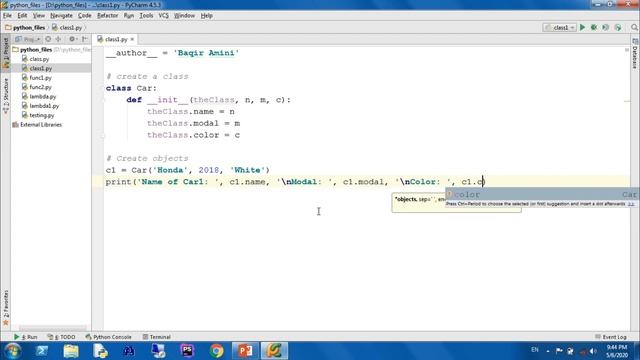Open the Refactor menu

pyautogui.click(x=107, y=16)
